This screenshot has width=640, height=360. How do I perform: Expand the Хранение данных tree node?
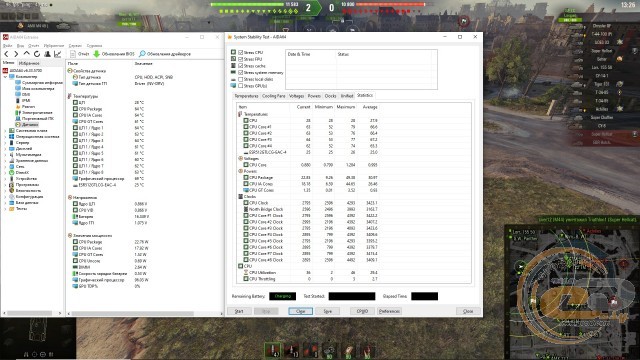[5, 161]
